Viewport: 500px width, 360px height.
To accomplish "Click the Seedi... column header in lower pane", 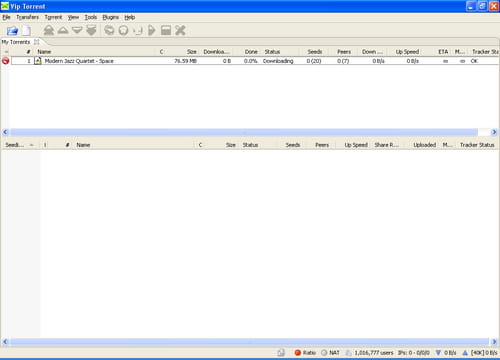I will [15, 145].
